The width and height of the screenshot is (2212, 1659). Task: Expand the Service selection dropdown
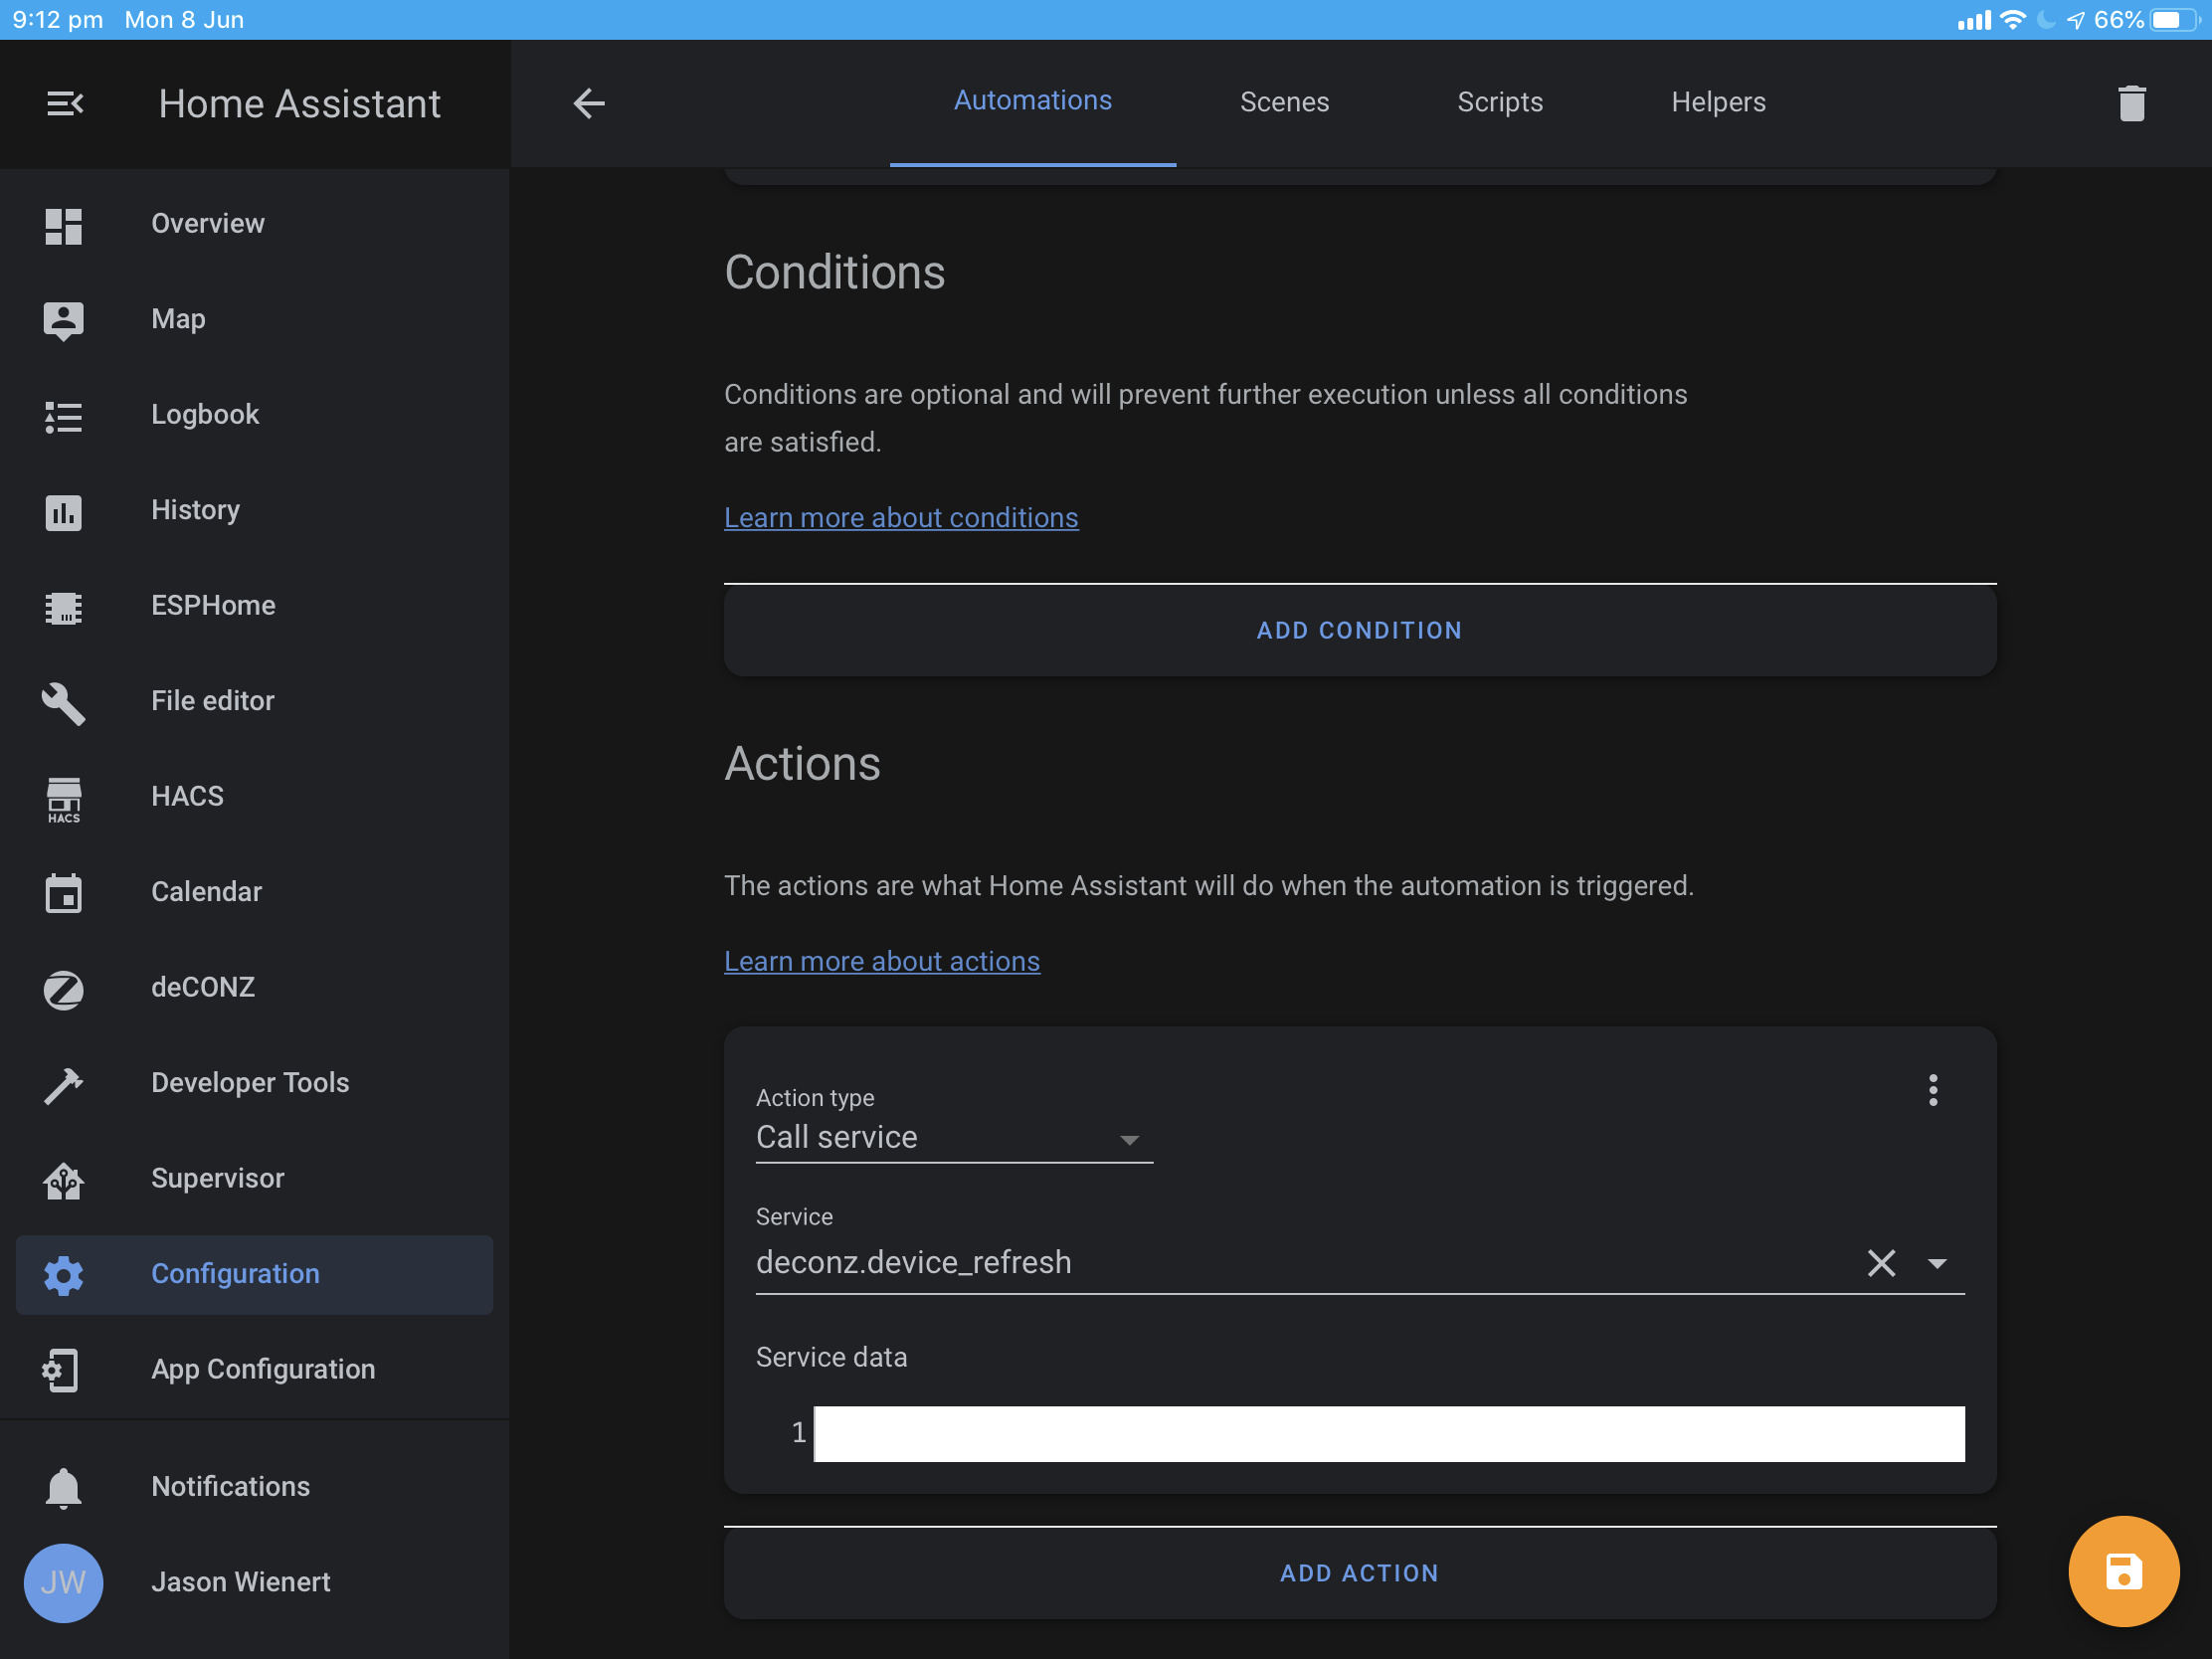(x=1938, y=1263)
